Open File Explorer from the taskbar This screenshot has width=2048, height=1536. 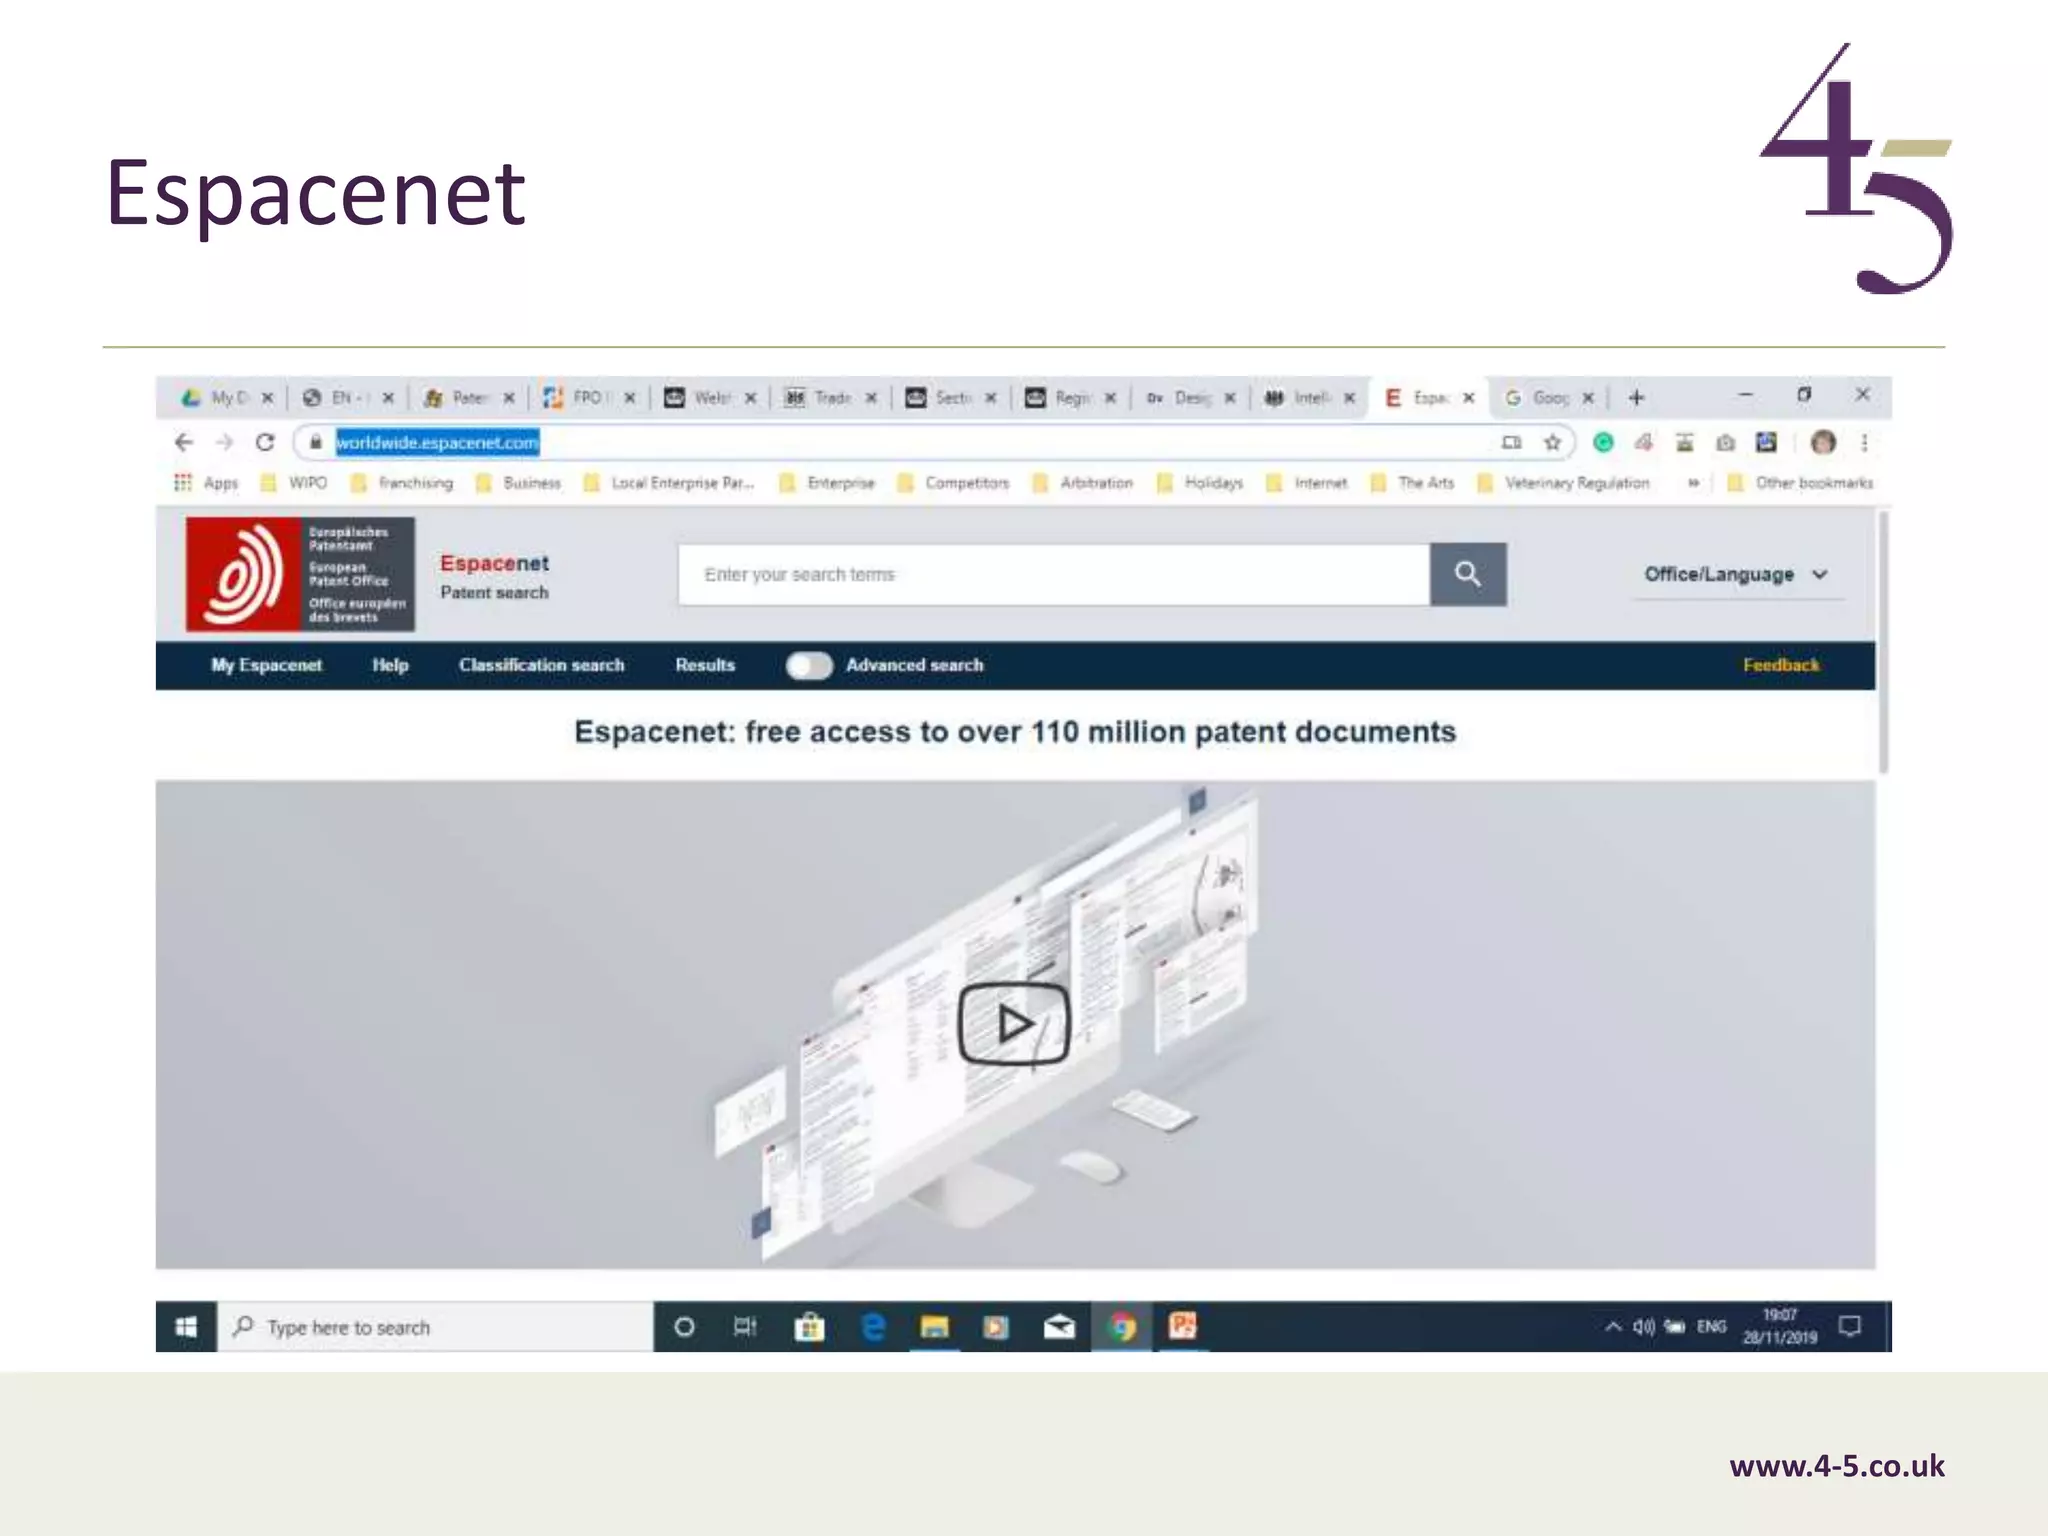tap(934, 1327)
